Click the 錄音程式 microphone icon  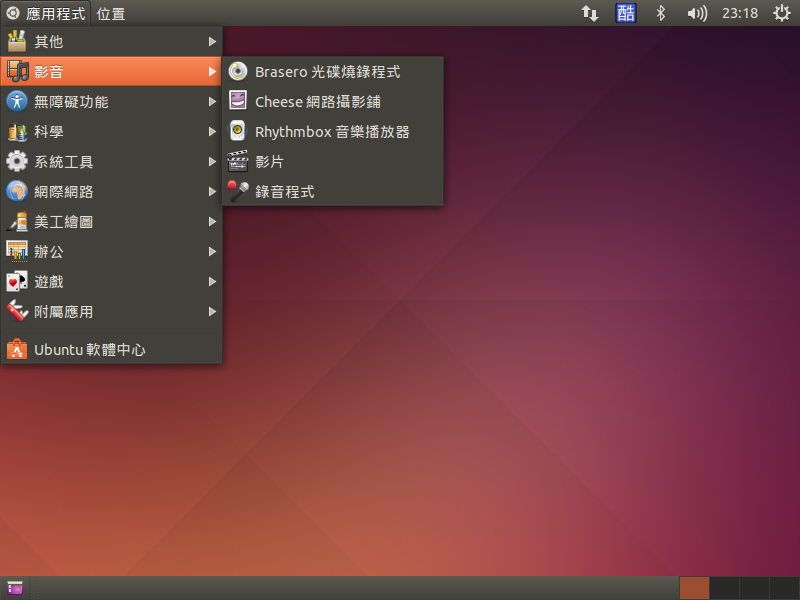(238, 192)
